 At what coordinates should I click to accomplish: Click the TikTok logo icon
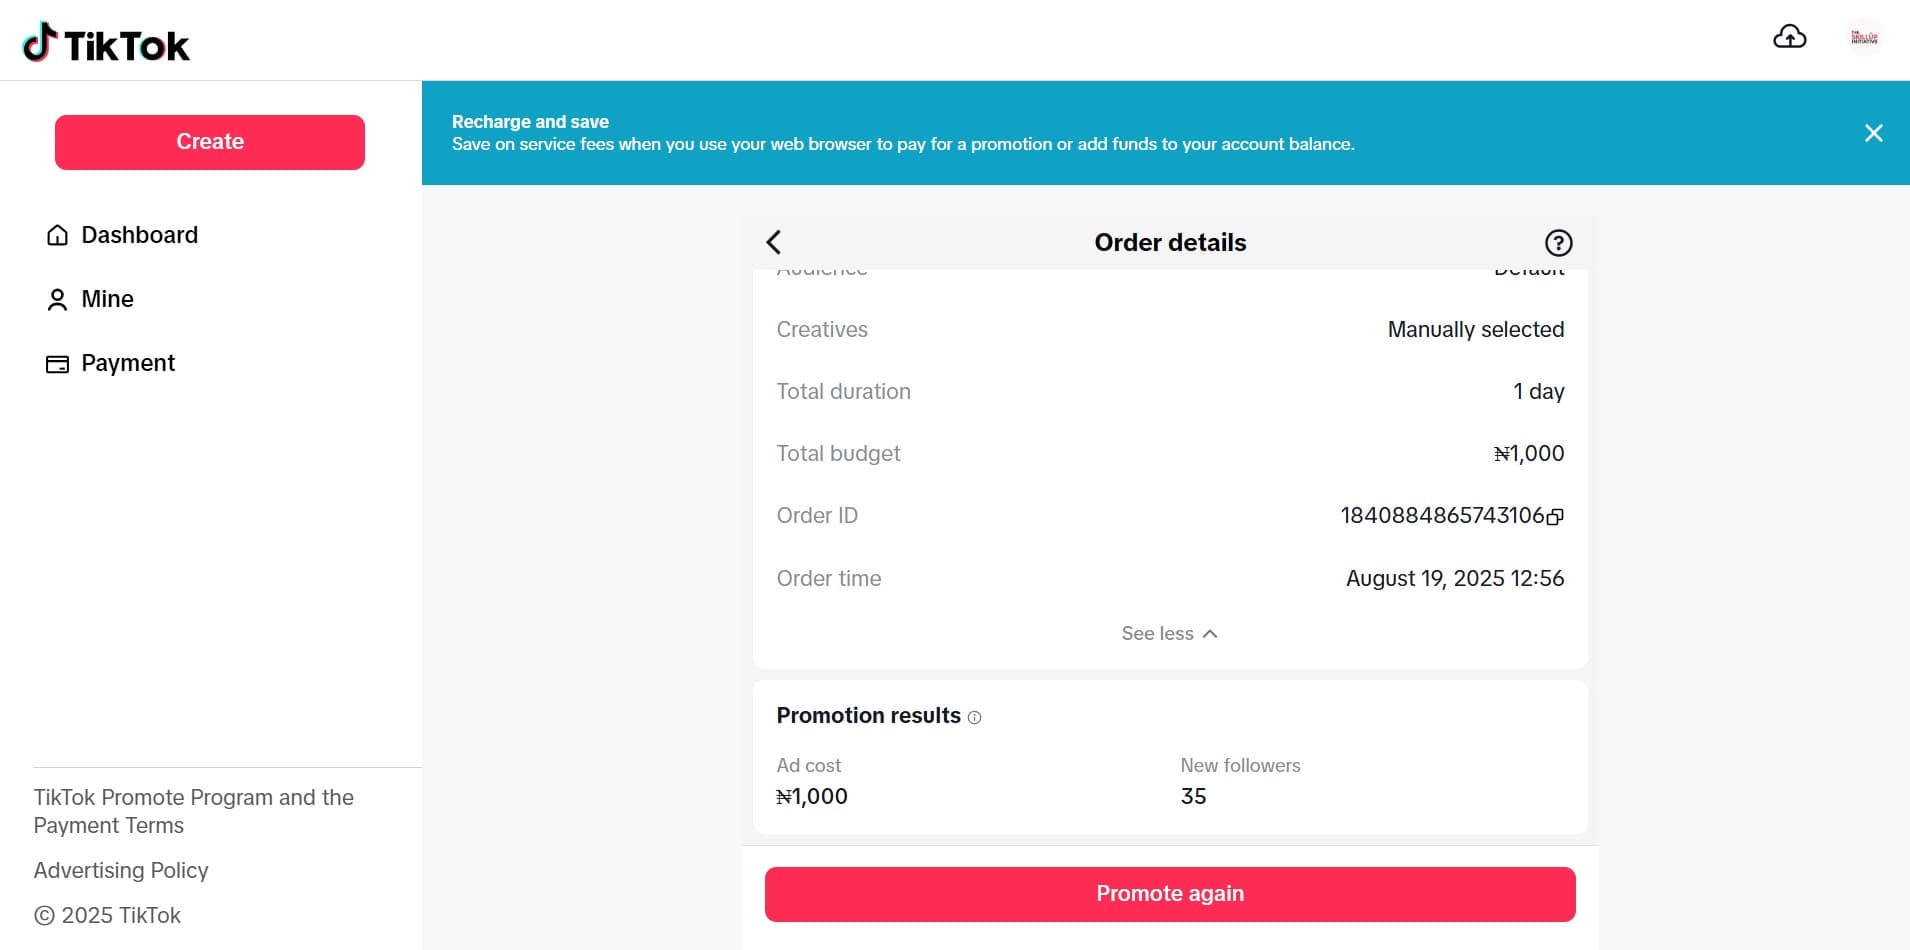click(x=40, y=43)
